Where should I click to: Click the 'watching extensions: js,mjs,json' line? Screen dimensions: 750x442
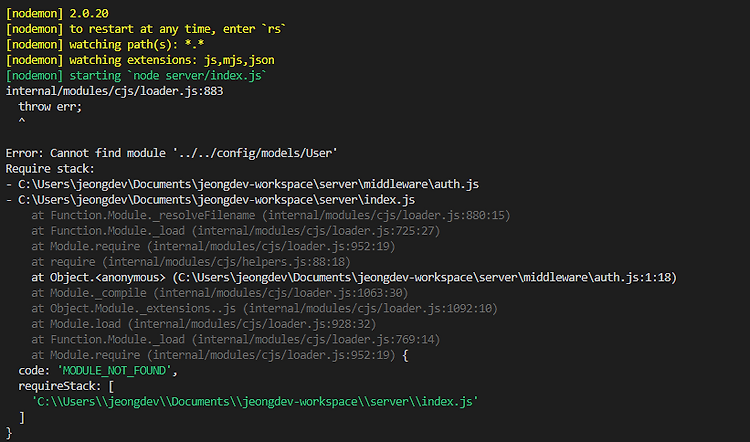pos(140,60)
